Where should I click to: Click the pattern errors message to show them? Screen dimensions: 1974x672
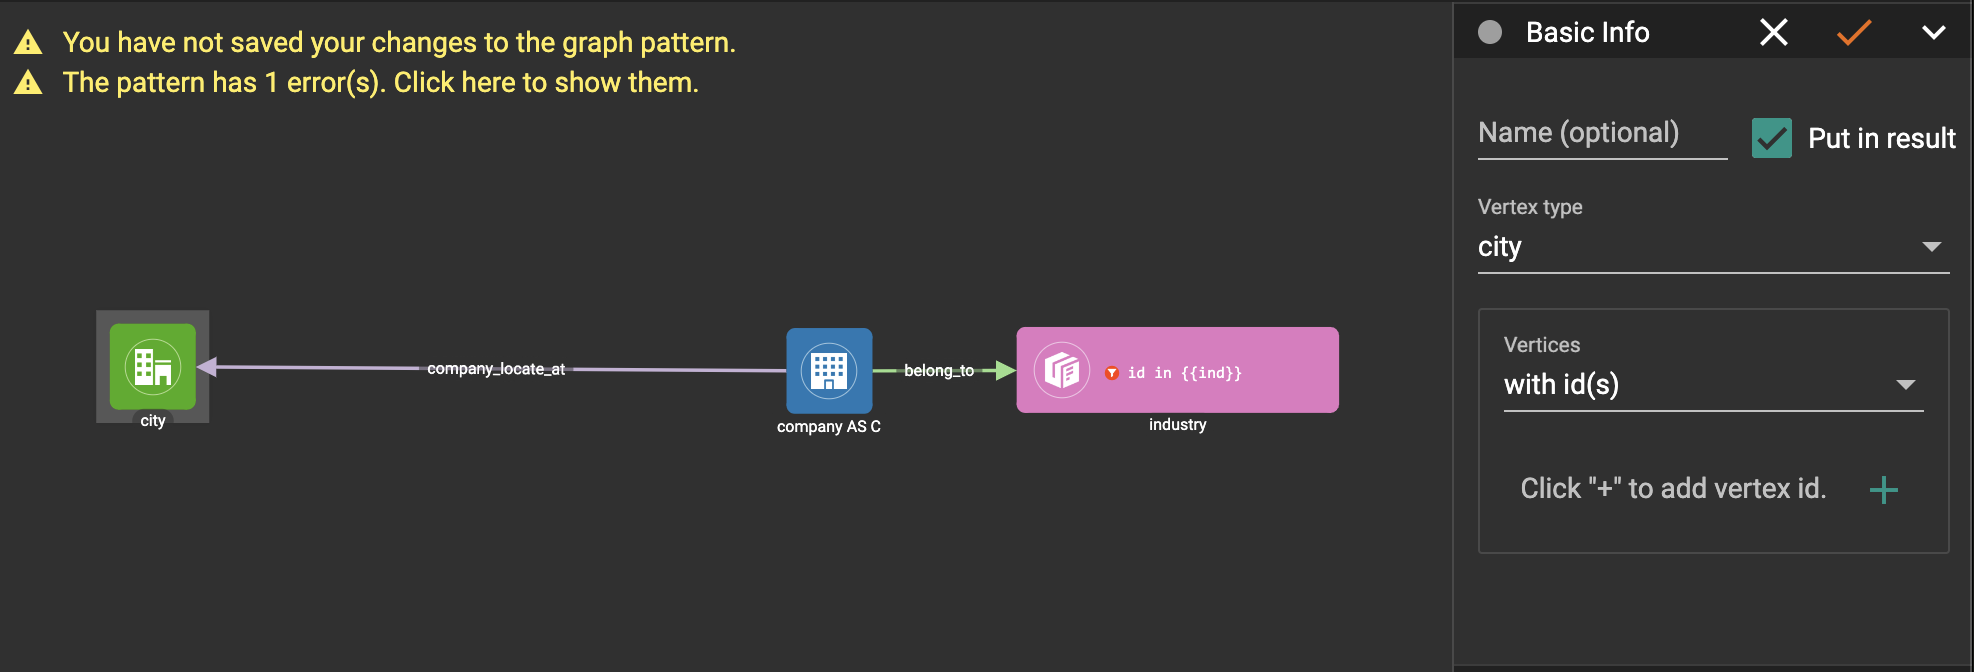click(380, 83)
